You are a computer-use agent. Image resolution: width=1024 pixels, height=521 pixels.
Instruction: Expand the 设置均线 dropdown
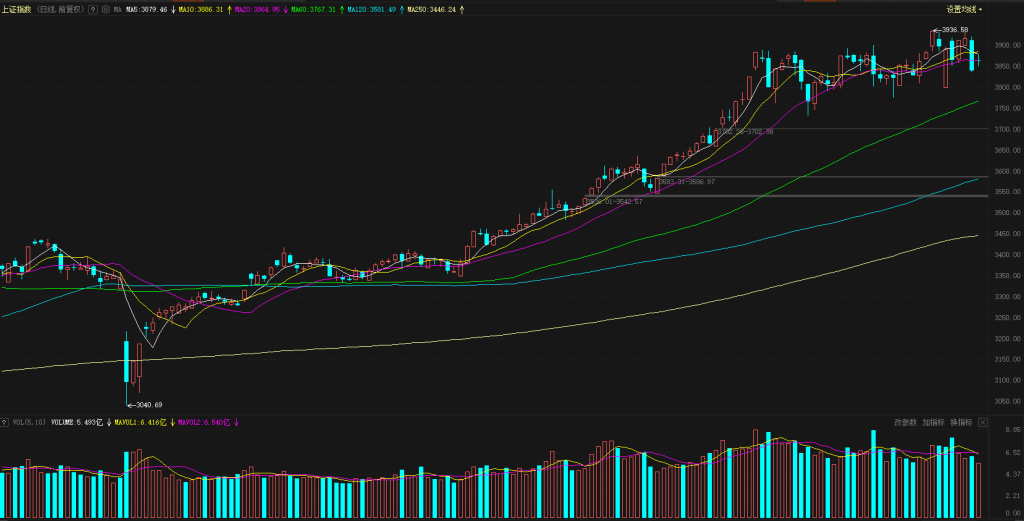(x=964, y=9)
